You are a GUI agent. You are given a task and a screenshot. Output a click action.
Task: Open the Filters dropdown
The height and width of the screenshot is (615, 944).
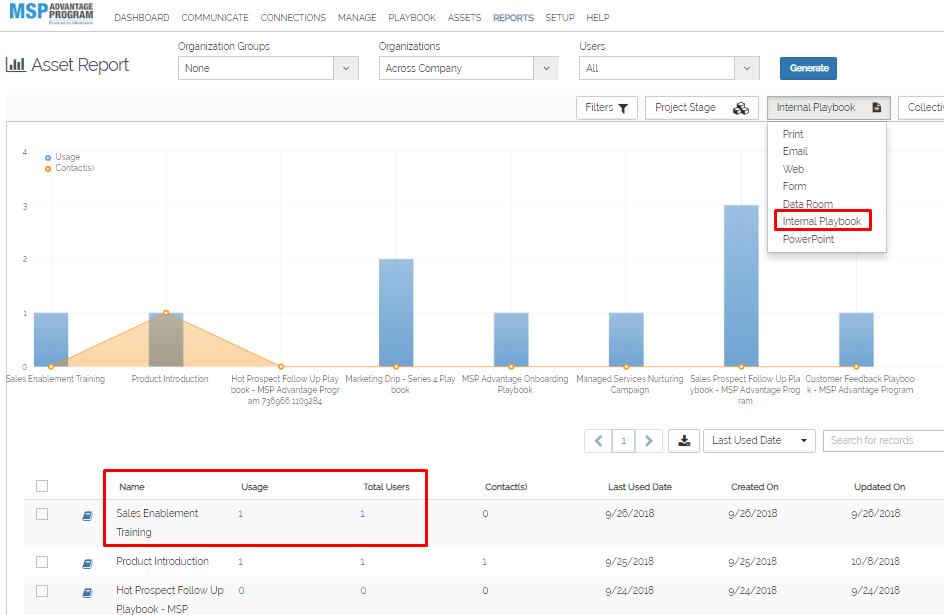point(606,108)
